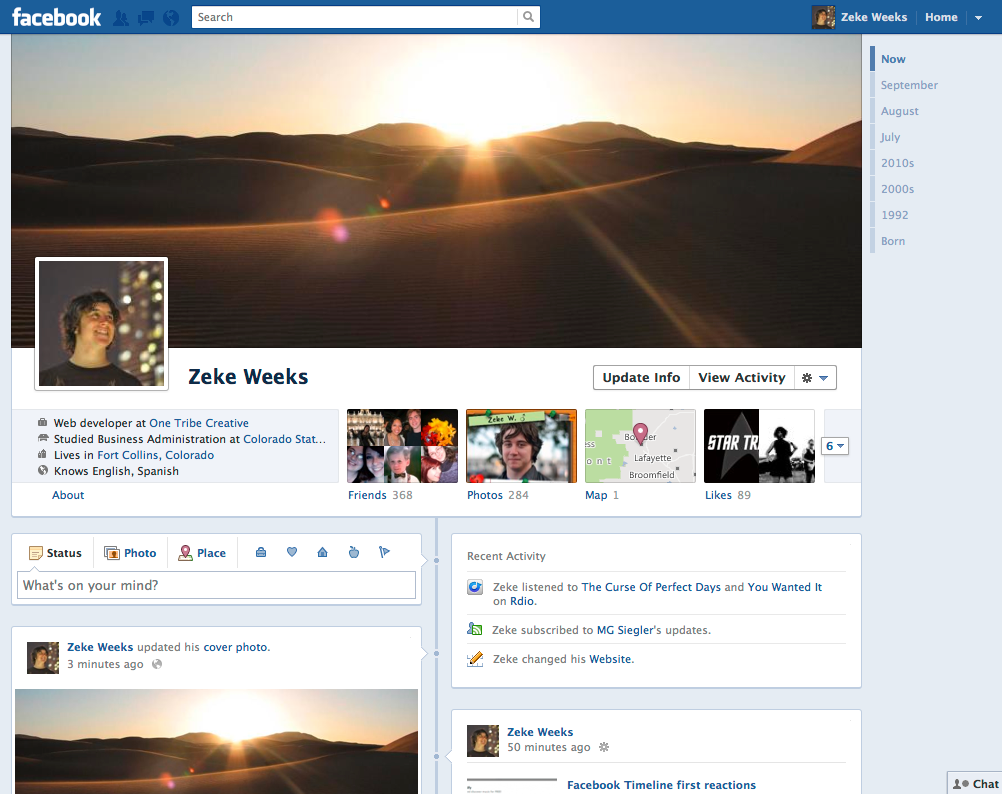The height and width of the screenshot is (794, 1002).
Task: Click the Rdio icon in Recent Activity
Action: tap(475, 587)
